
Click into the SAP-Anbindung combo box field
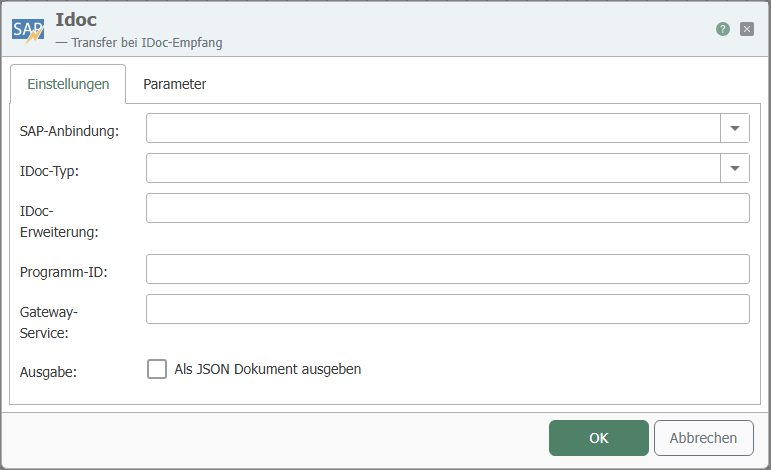tap(432, 128)
